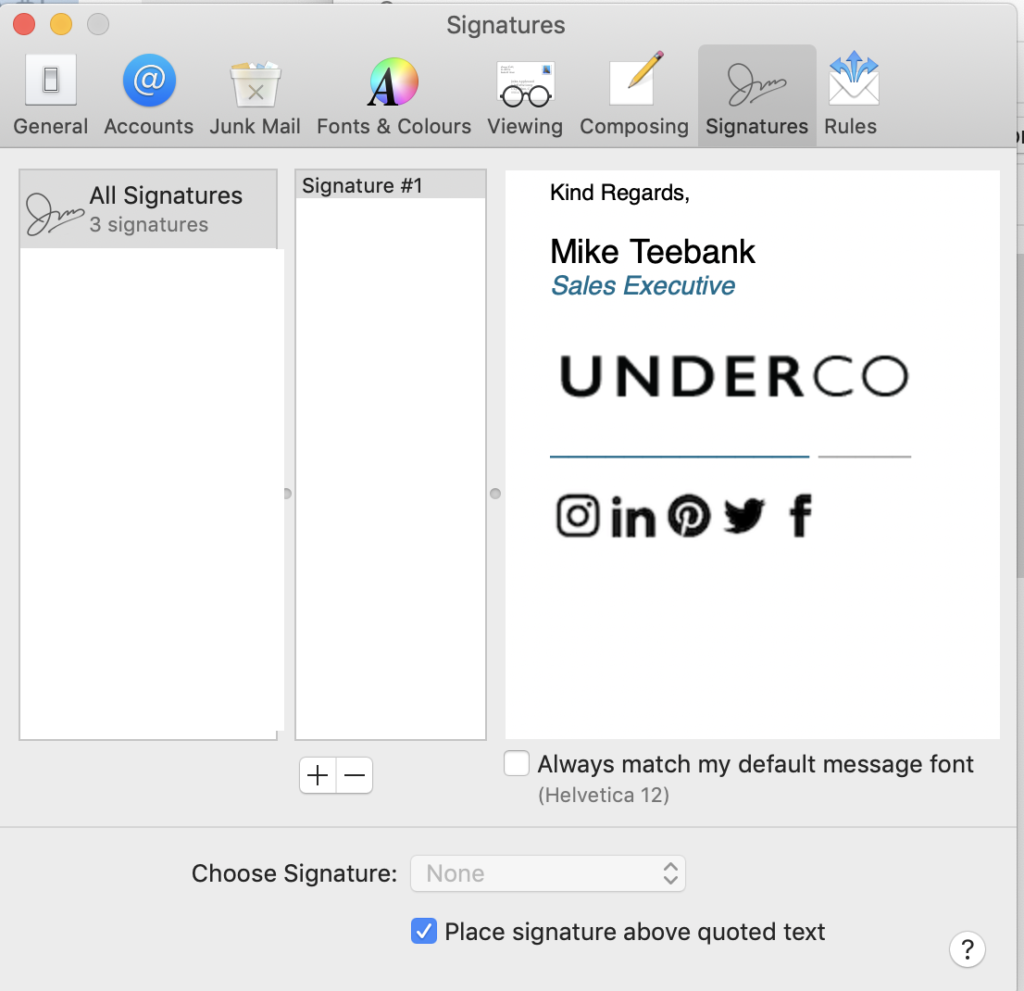The height and width of the screenshot is (991, 1024).
Task: Open Mail help with question mark button
Action: [x=967, y=949]
